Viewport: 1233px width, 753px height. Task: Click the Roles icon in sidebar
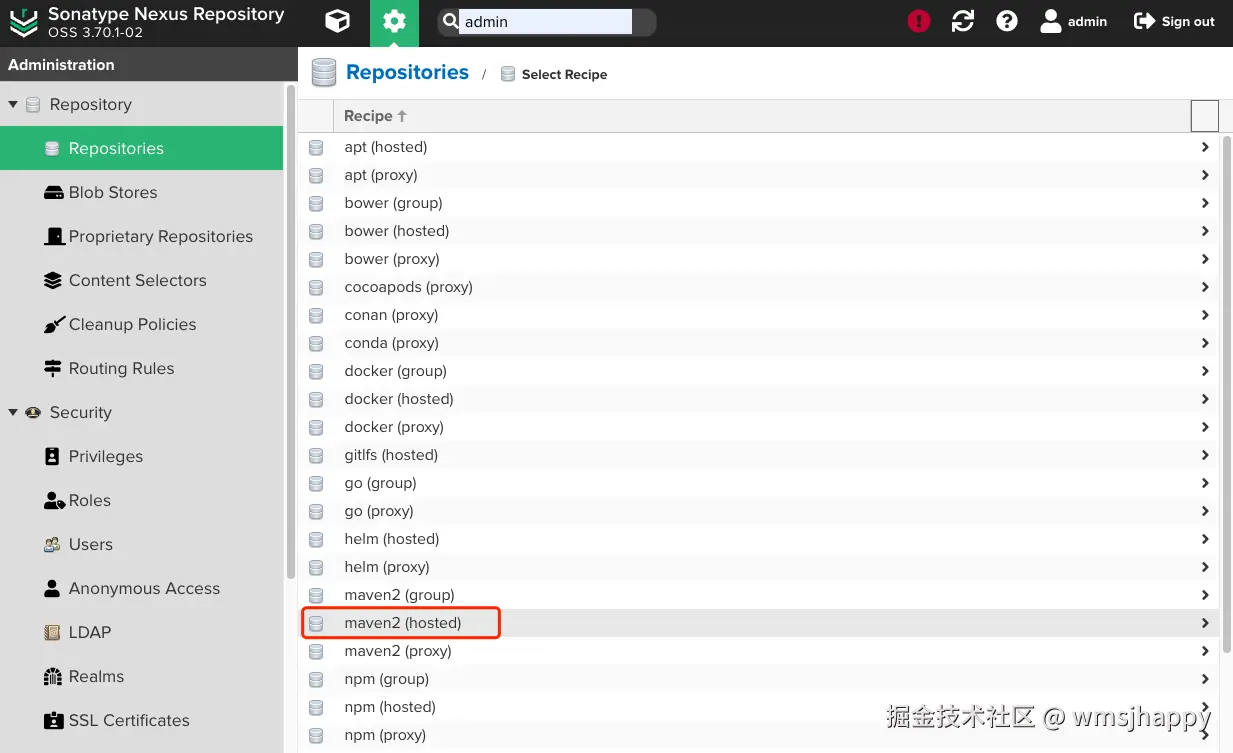tap(53, 500)
